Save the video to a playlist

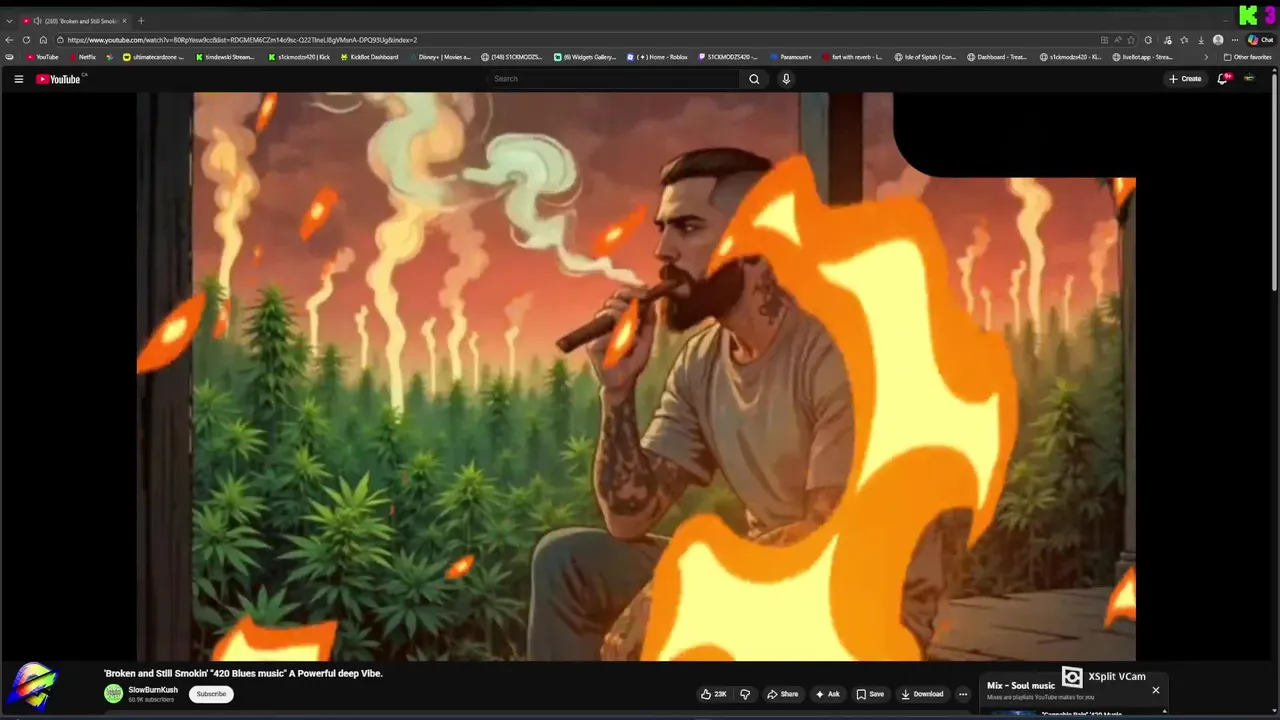pyautogui.click(x=869, y=694)
